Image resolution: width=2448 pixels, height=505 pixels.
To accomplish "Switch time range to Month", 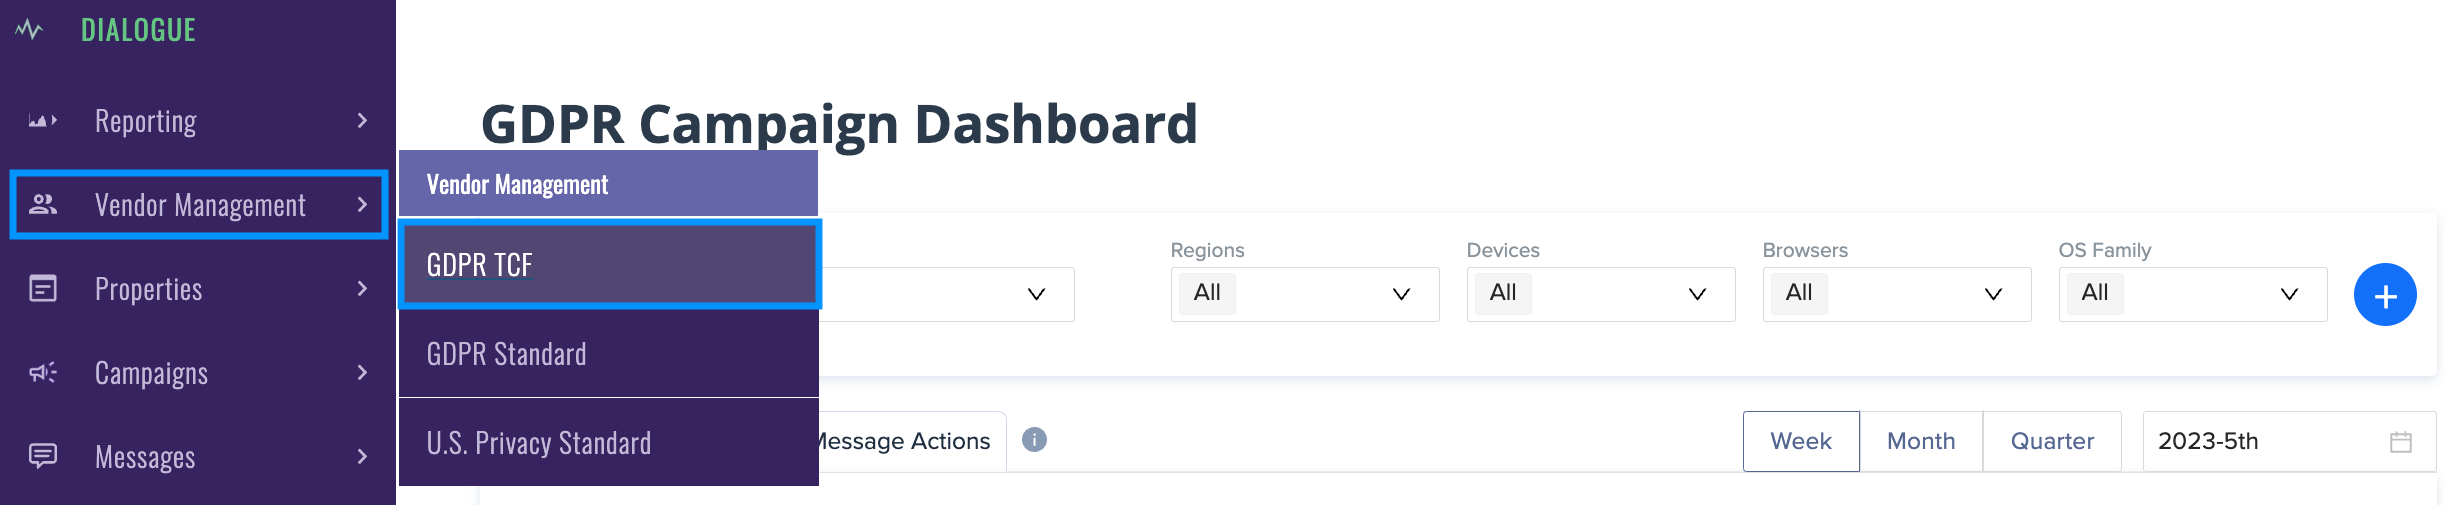I will point(1920,441).
